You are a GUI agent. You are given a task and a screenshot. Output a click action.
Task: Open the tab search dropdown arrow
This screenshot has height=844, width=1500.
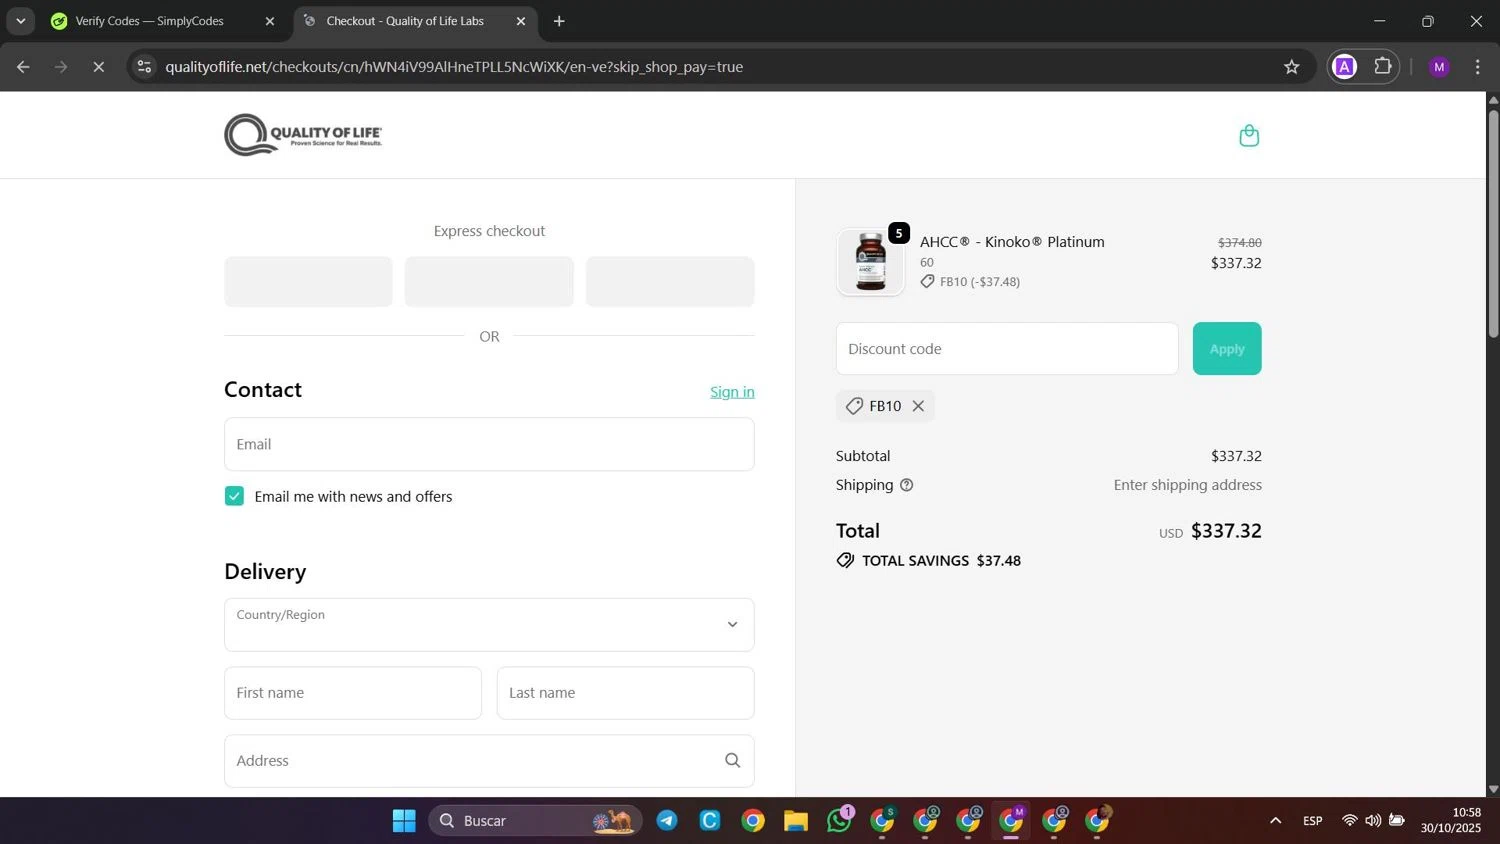click(20, 21)
